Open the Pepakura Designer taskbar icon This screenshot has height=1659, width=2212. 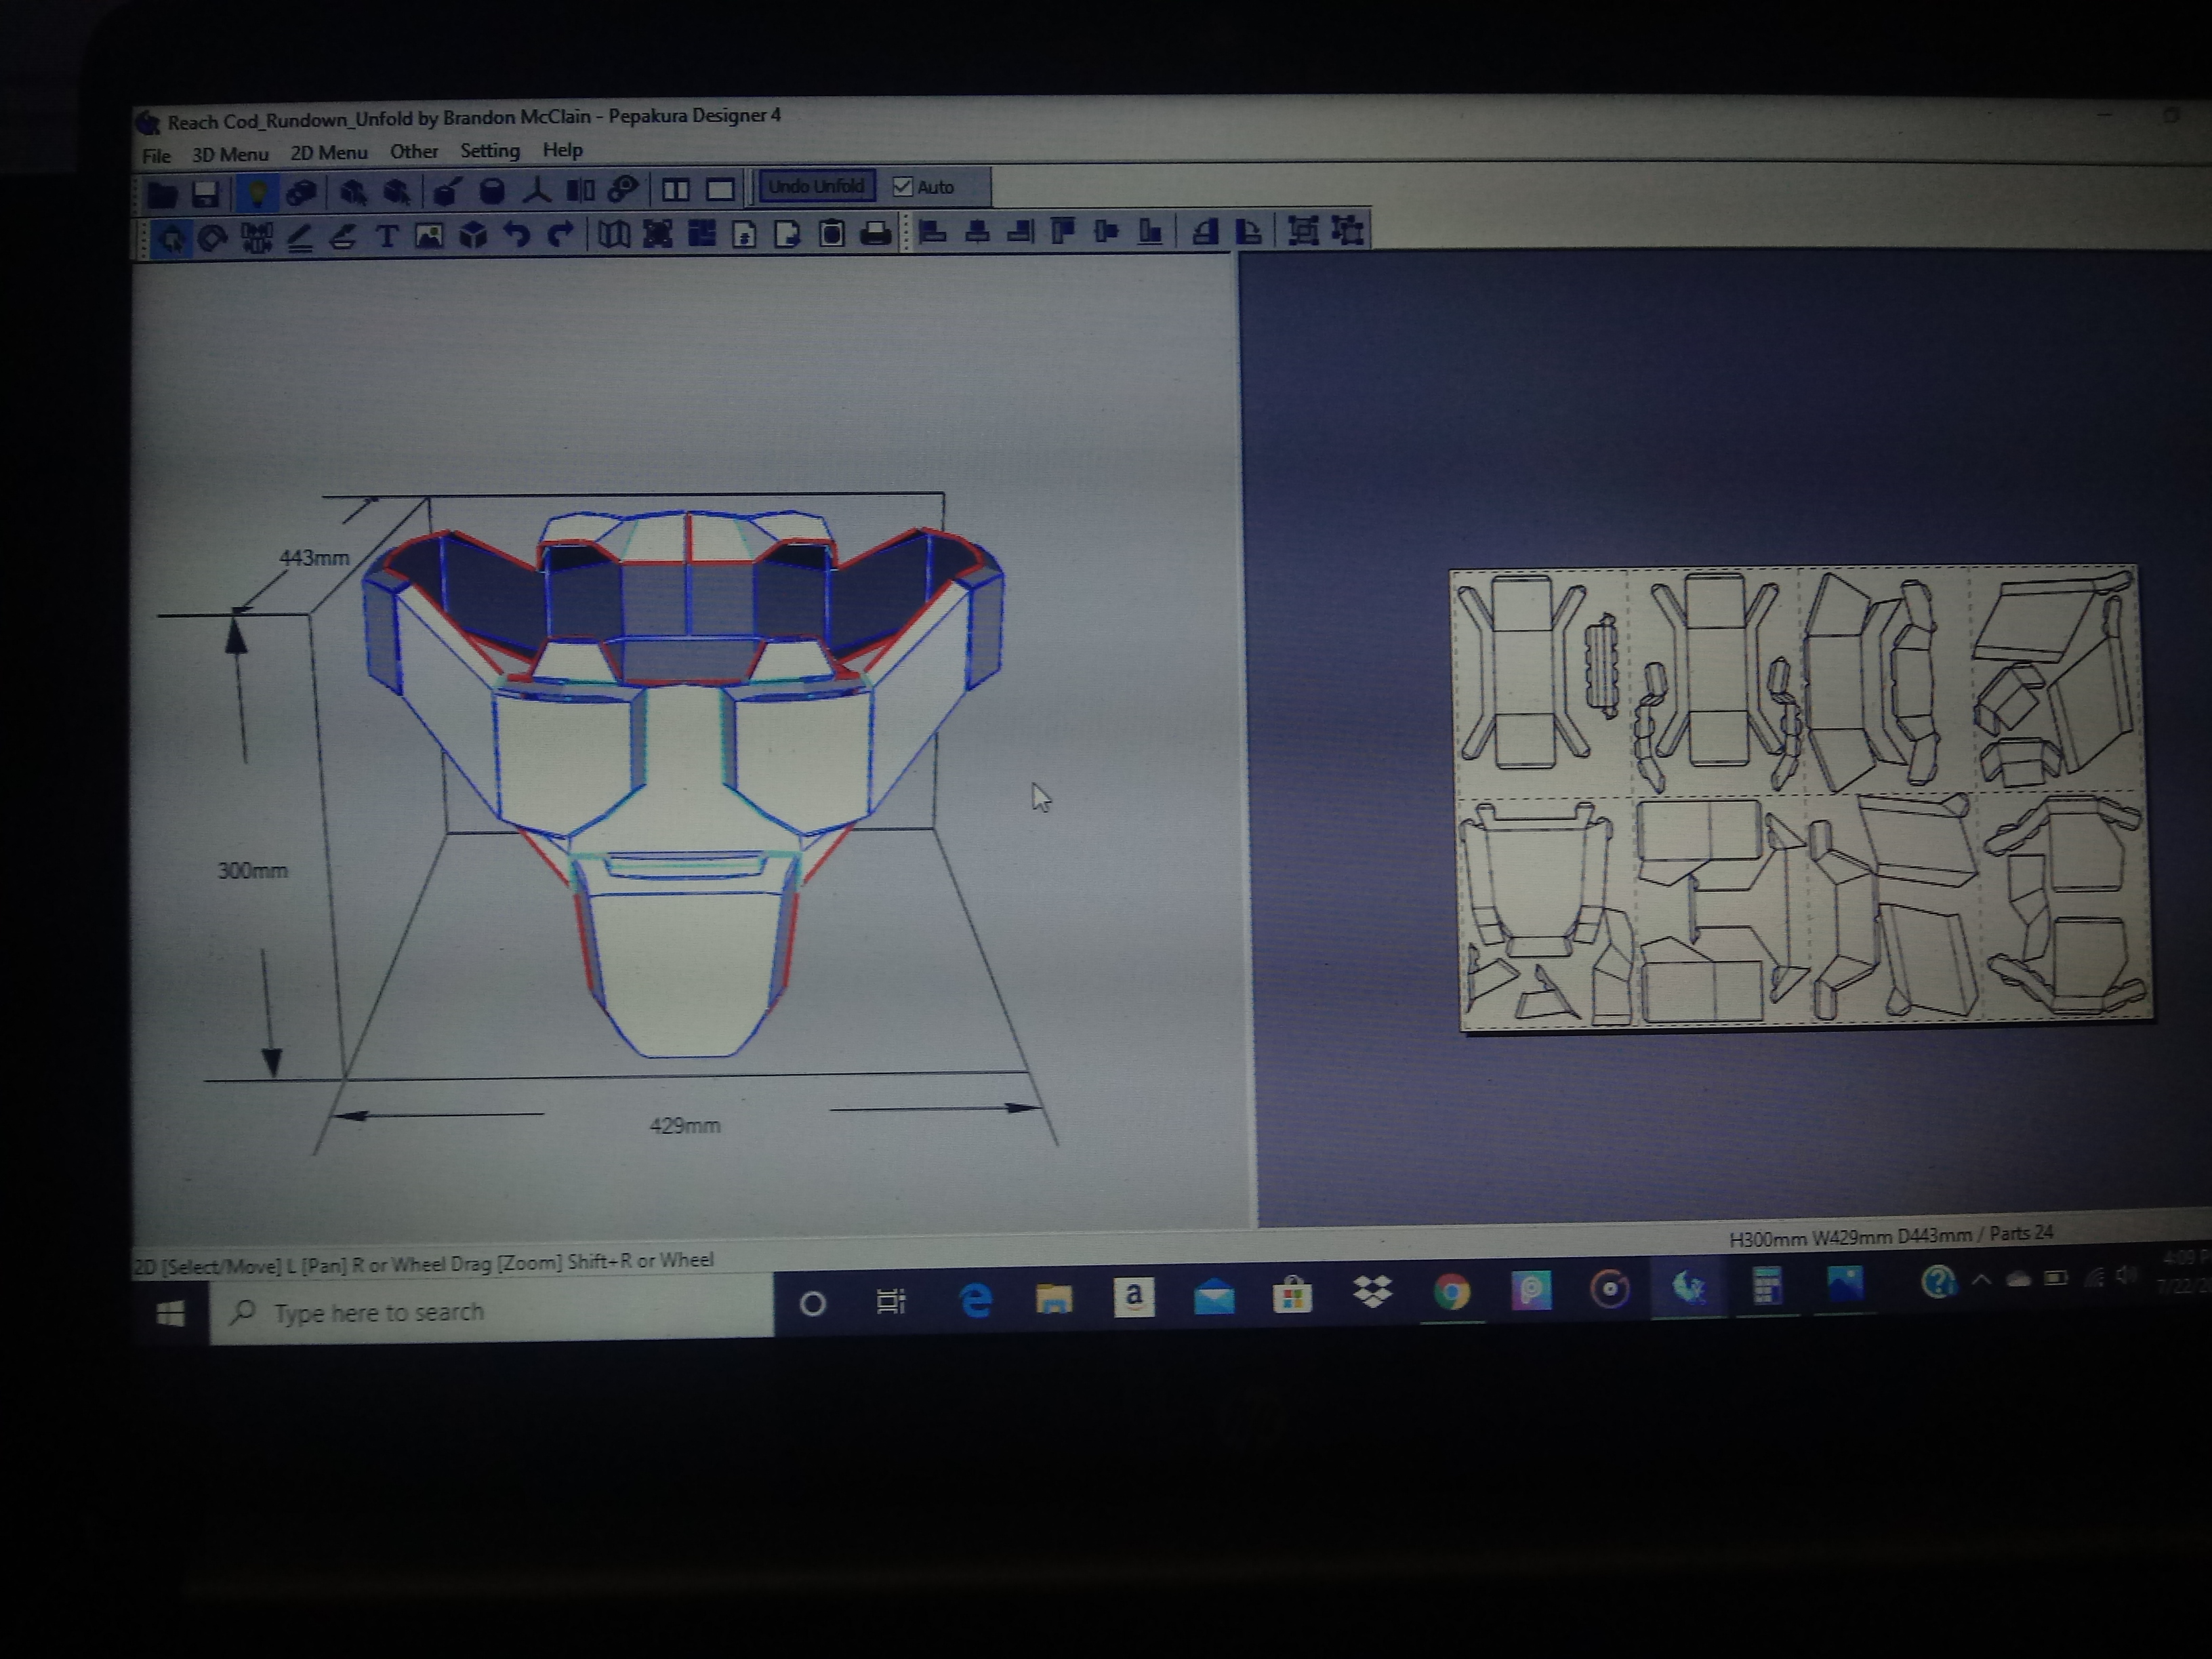pyautogui.click(x=1688, y=1288)
